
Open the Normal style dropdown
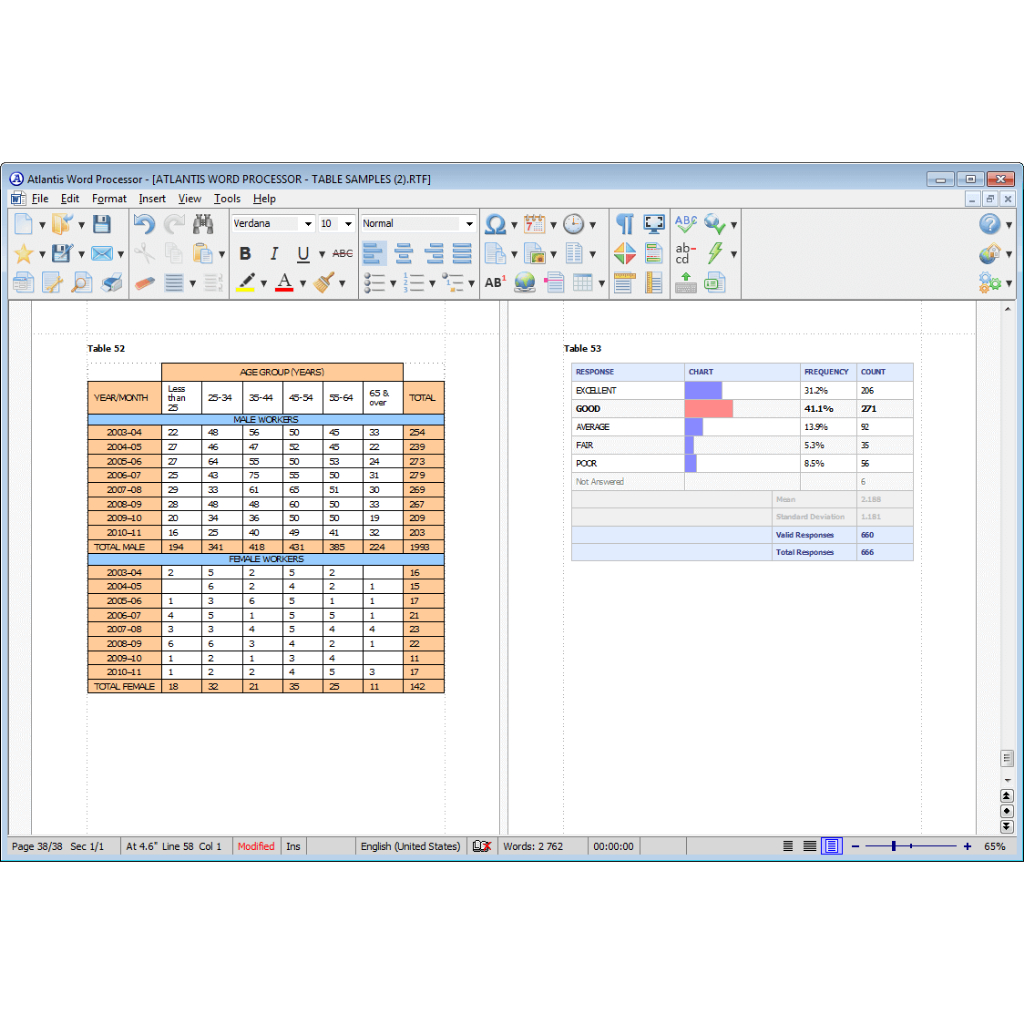point(469,224)
